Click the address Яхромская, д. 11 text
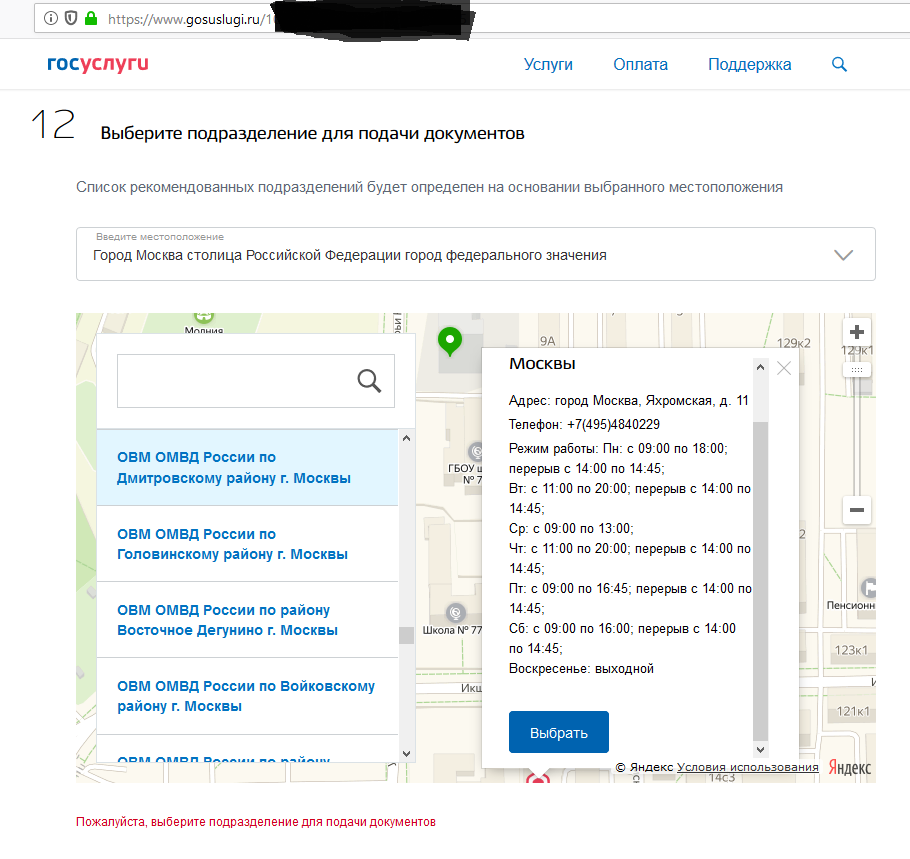Viewport: 910px width, 859px height. pyautogui.click(x=697, y=400)
